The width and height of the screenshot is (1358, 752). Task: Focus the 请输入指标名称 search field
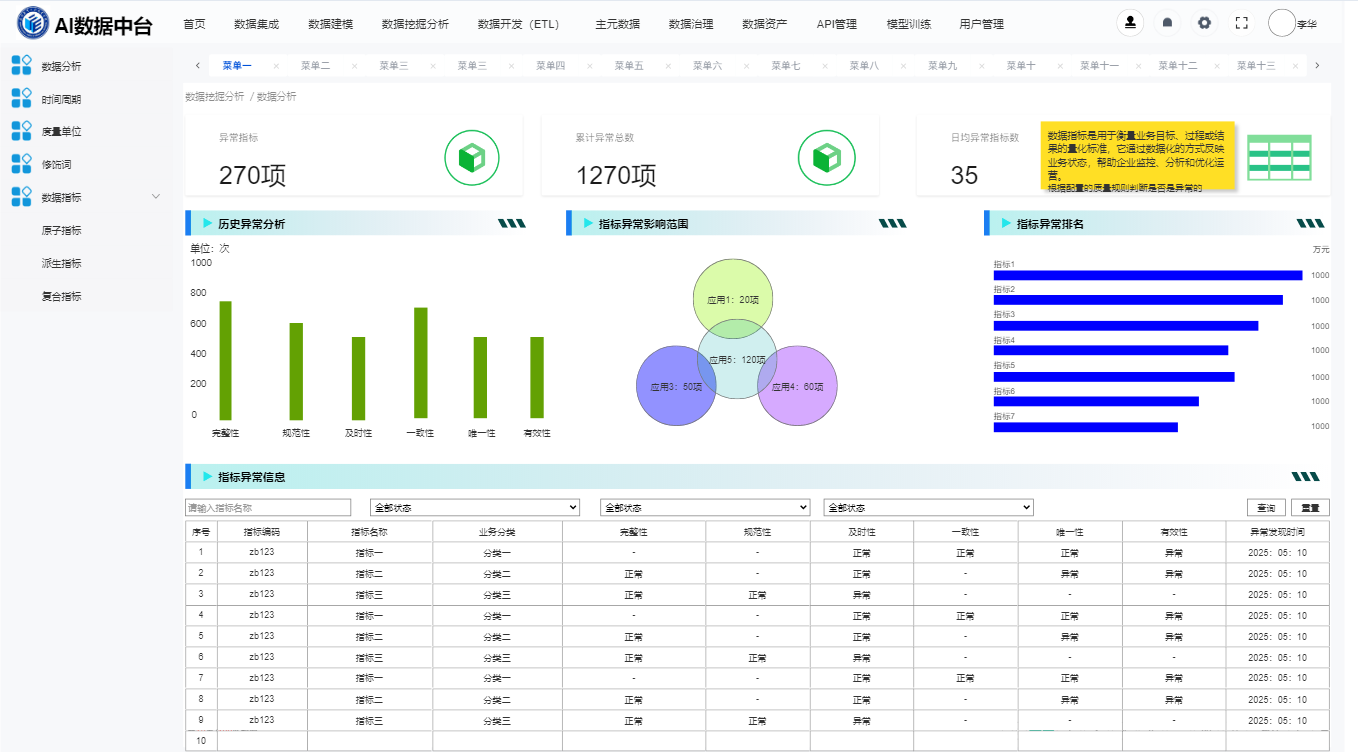pyautogui.click(x=269, y=508)
